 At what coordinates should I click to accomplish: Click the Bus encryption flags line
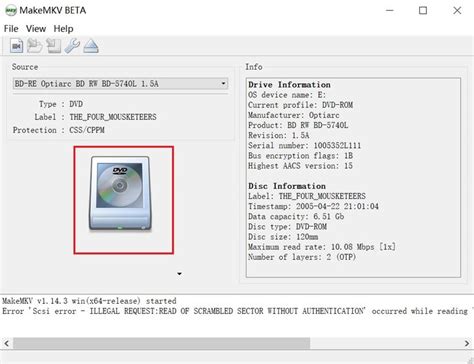(300, 156)
